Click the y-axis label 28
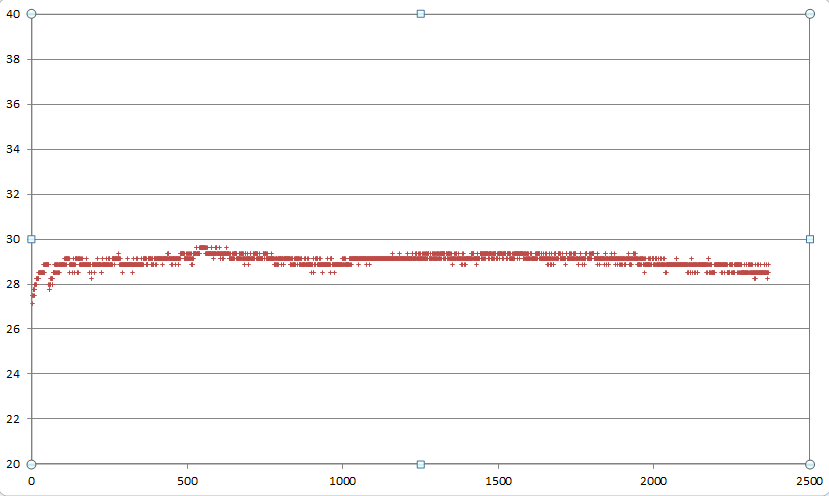 pyautogui.click(x=13, y=284)
